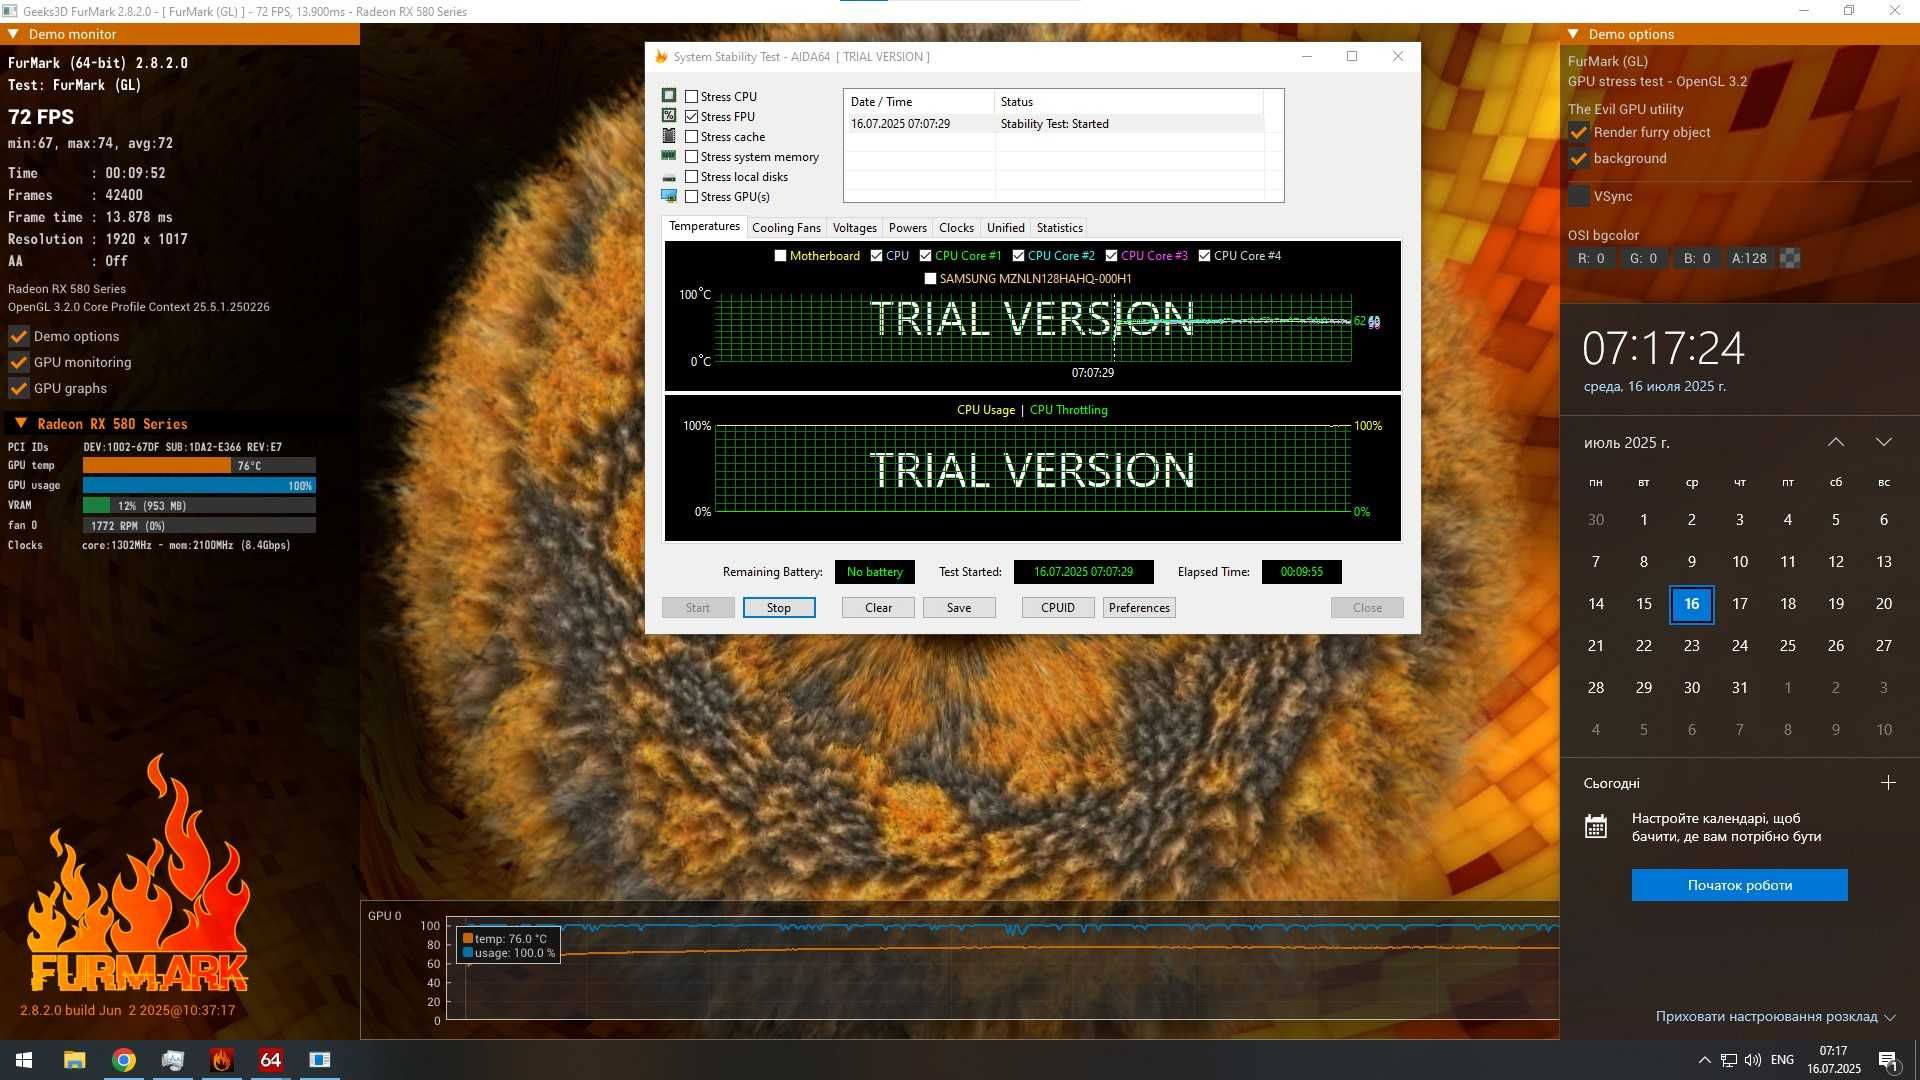Toggle the background option in FurMark

[1578, 158]
